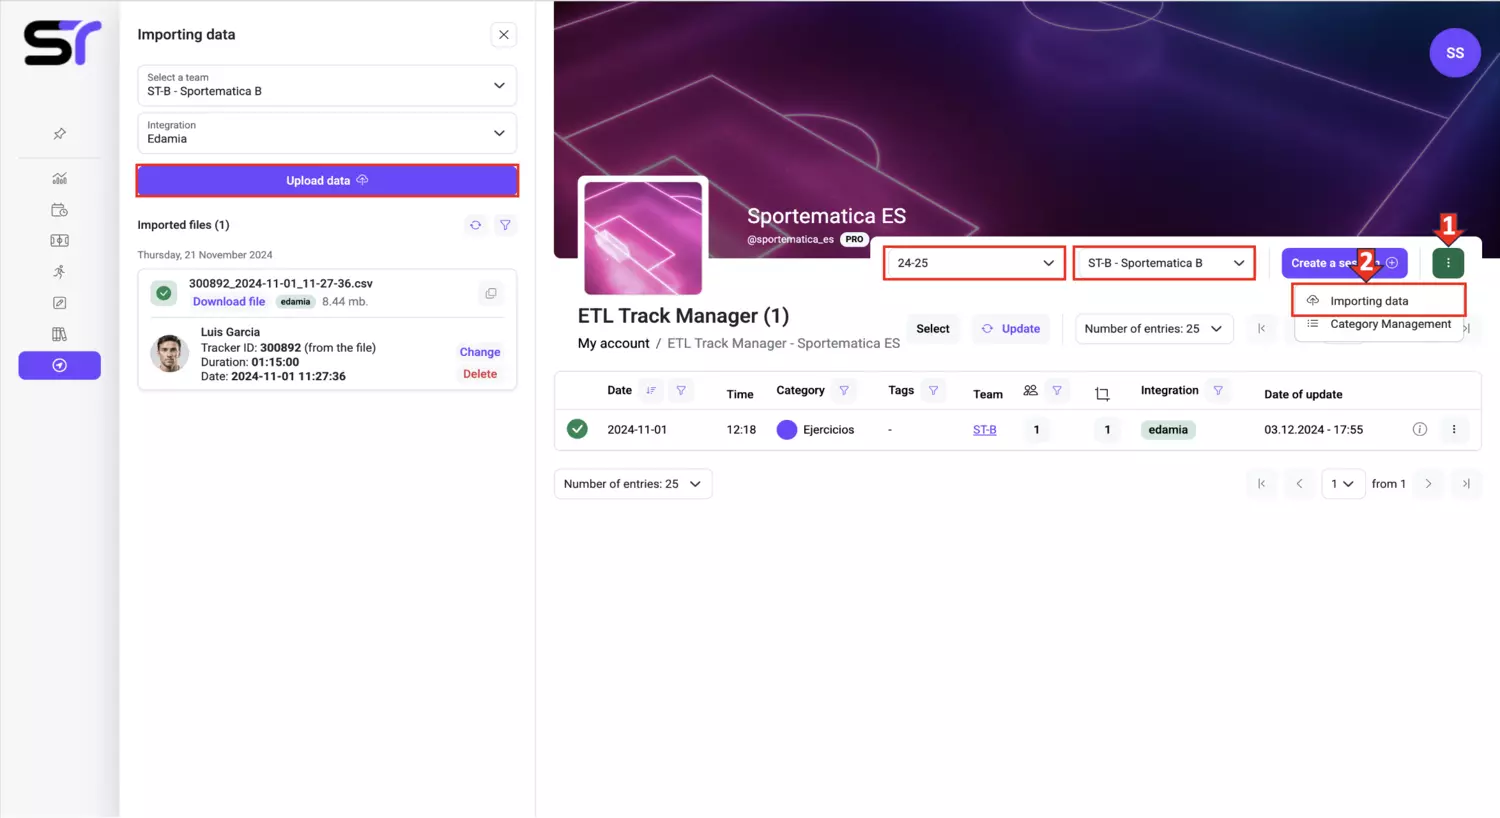Image resolution: width=1500 pixels, height=818 pixels.
Task: Go to previous page in bottom pagination
Action: coord(1299,484)
